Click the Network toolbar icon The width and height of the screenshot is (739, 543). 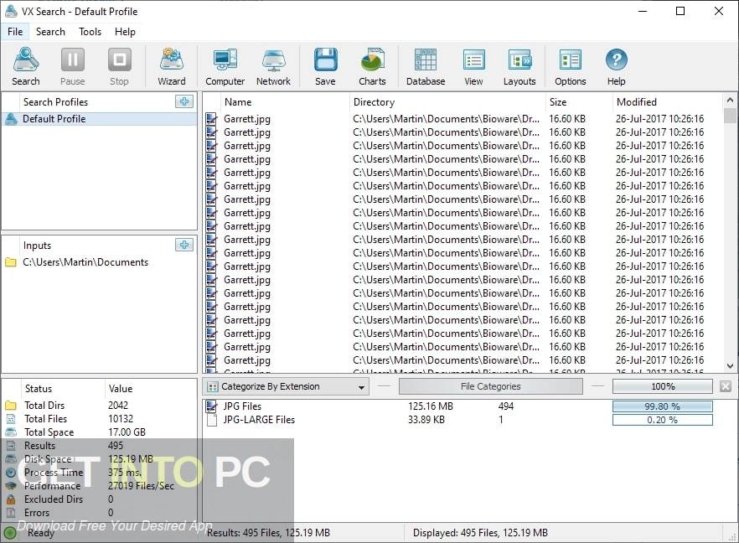tap(273, 66)
